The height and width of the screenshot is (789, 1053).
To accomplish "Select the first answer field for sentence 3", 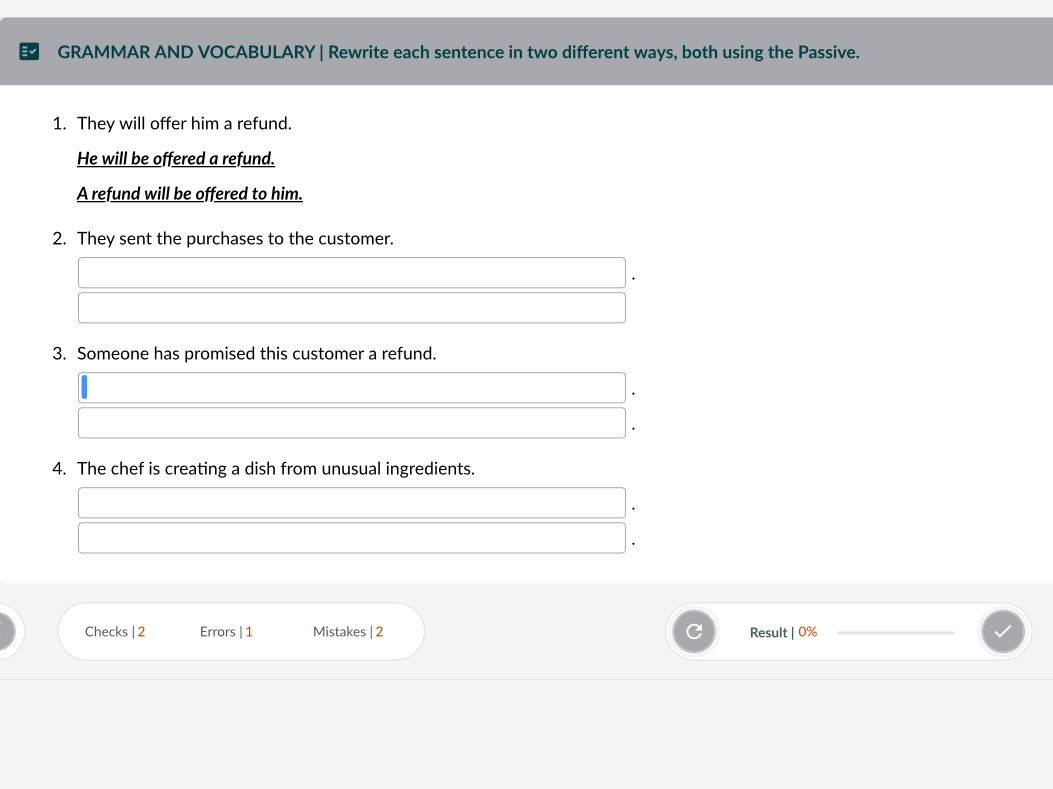I will coord(351,388).
